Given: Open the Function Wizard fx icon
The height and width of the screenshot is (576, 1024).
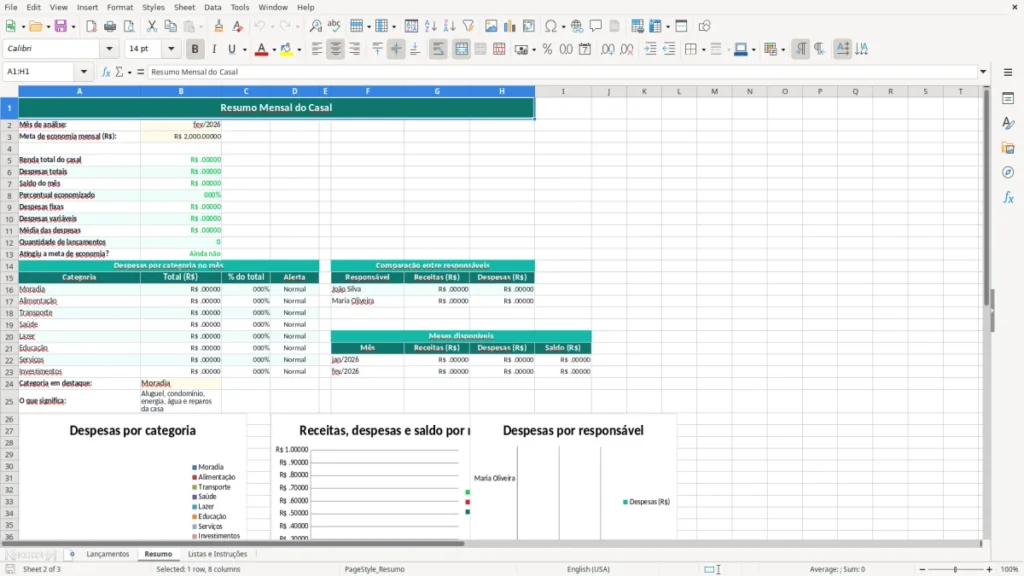Looking at the screenshot, I should coord(106,72).
